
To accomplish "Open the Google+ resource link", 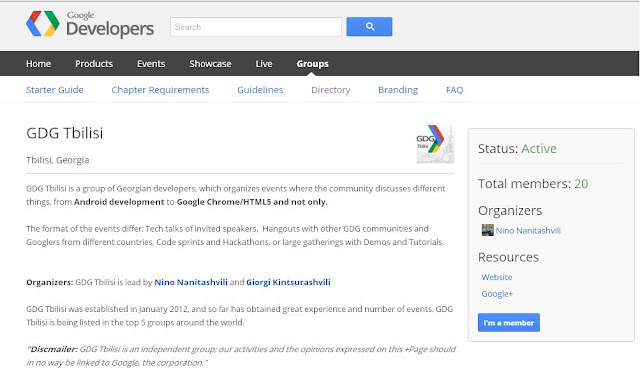I will click(497, 294).
